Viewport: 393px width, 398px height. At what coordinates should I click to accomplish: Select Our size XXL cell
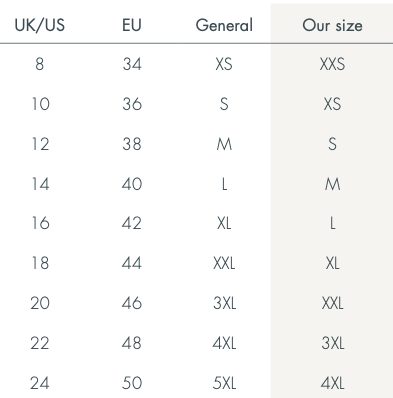[x=332, y=303]
